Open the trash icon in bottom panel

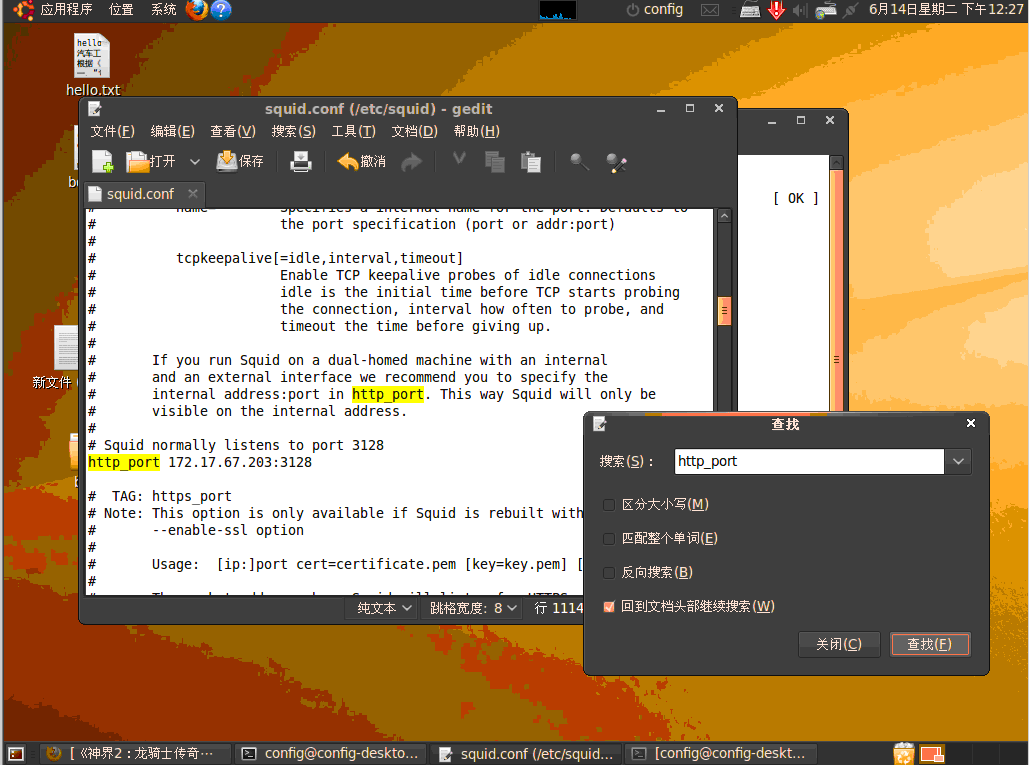904,754
